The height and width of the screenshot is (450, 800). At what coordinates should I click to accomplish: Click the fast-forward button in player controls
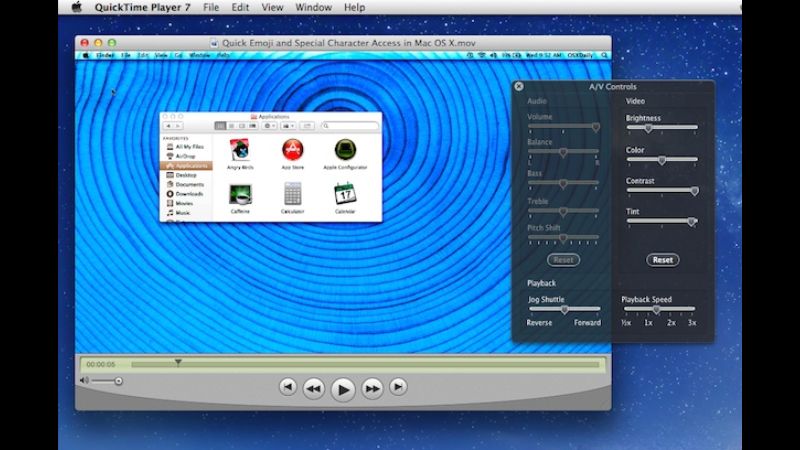point(372,388)
